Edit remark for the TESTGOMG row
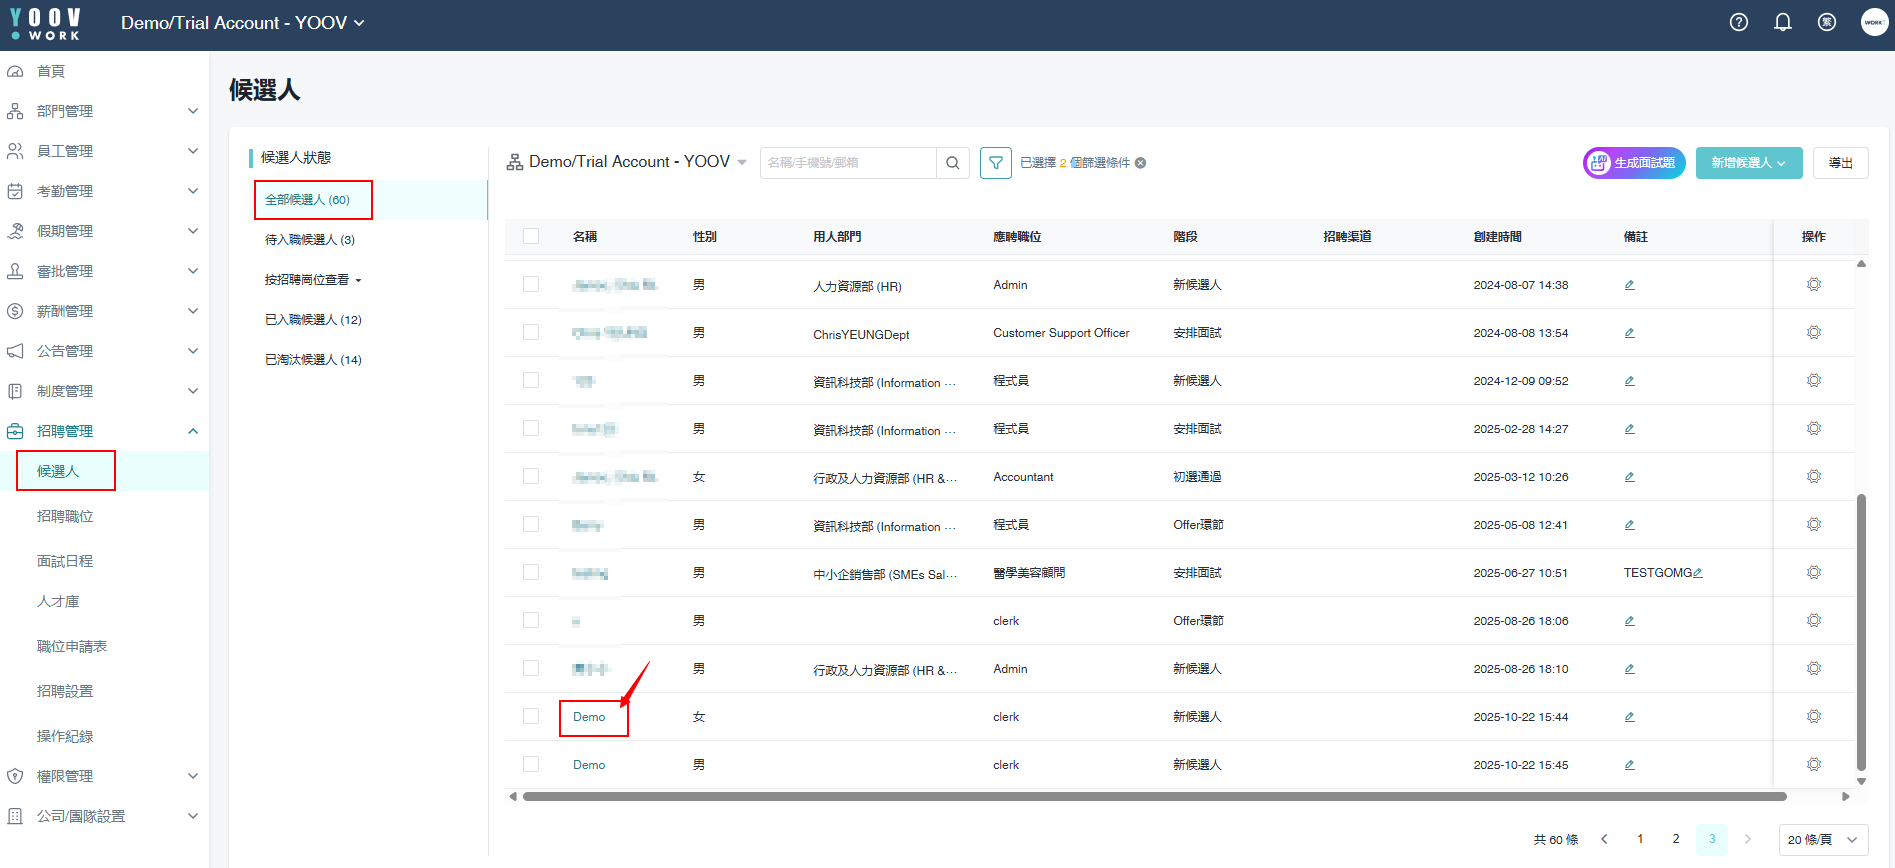1895x868 pixels. click(x=1698, y=573)
